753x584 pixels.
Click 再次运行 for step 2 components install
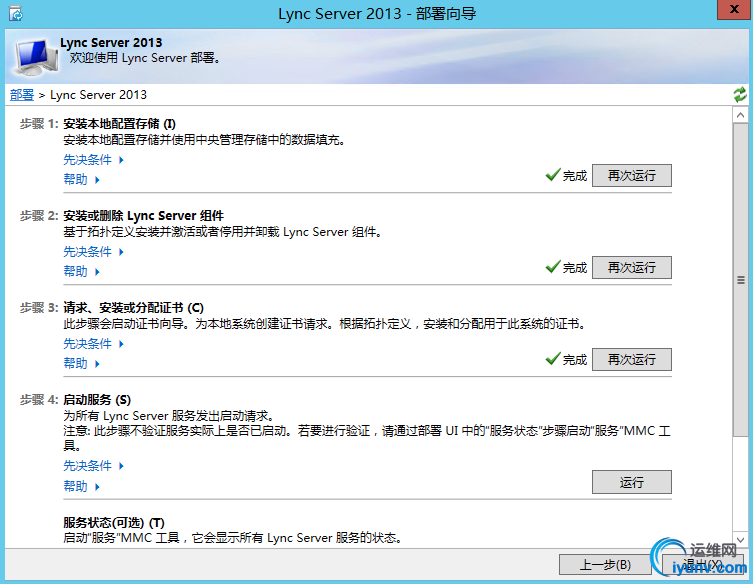(x=632, y=268)
